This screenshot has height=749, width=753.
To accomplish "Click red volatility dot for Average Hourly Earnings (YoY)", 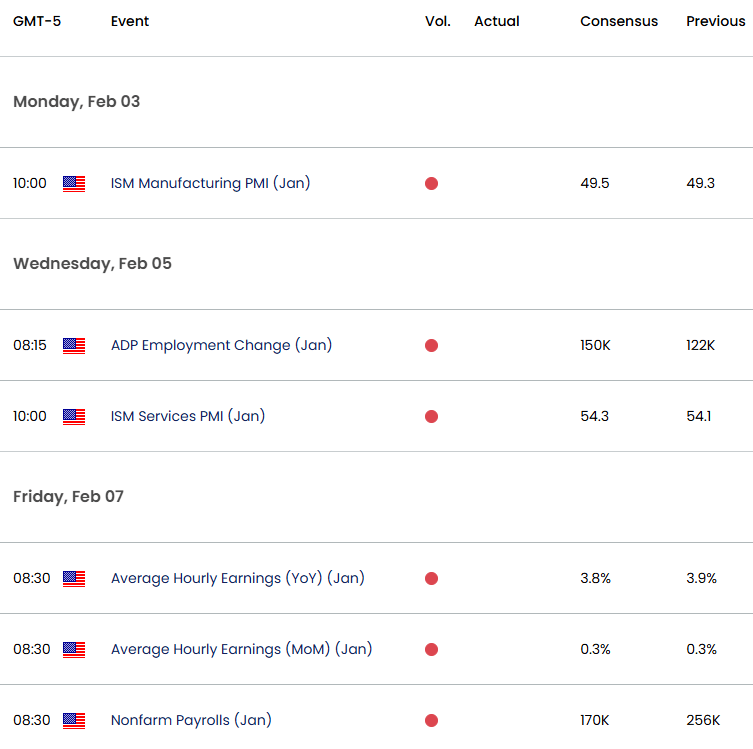I will click(431, 579).
